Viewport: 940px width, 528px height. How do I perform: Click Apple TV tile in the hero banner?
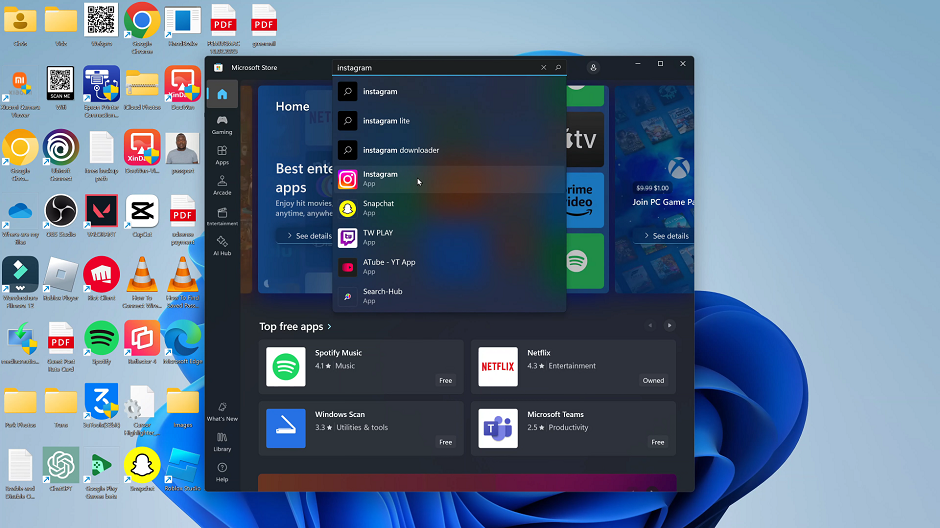click(x=585, y=139)
